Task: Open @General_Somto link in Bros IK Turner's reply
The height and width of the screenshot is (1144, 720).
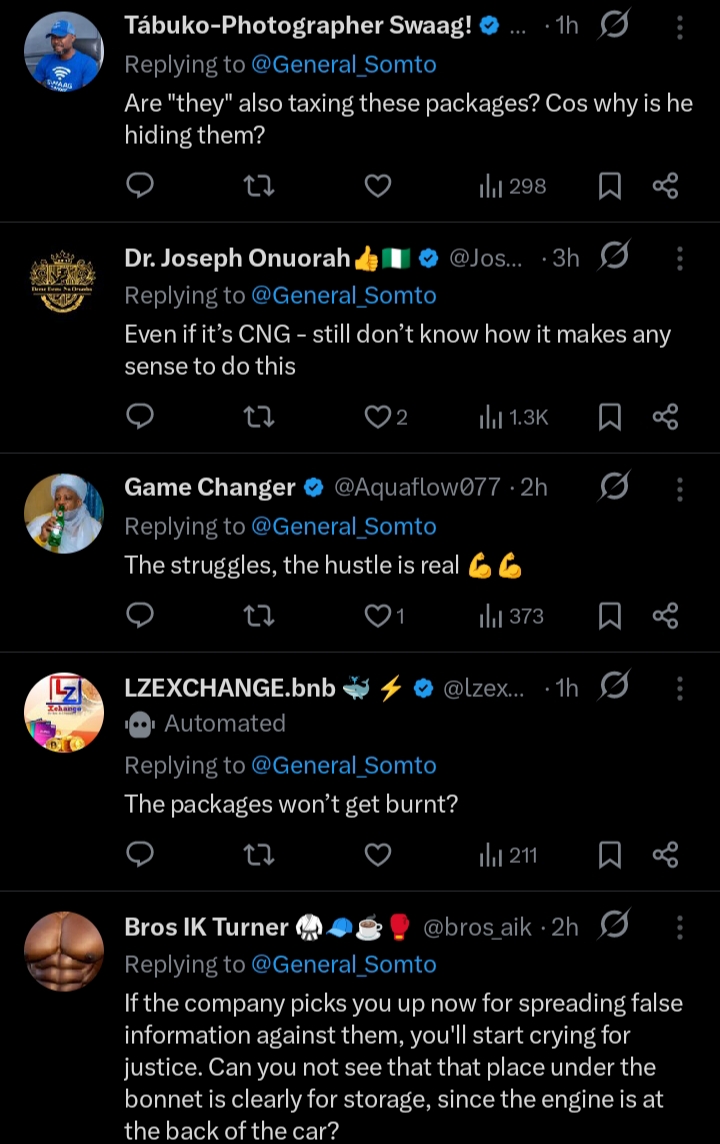Action: point(343,964)
